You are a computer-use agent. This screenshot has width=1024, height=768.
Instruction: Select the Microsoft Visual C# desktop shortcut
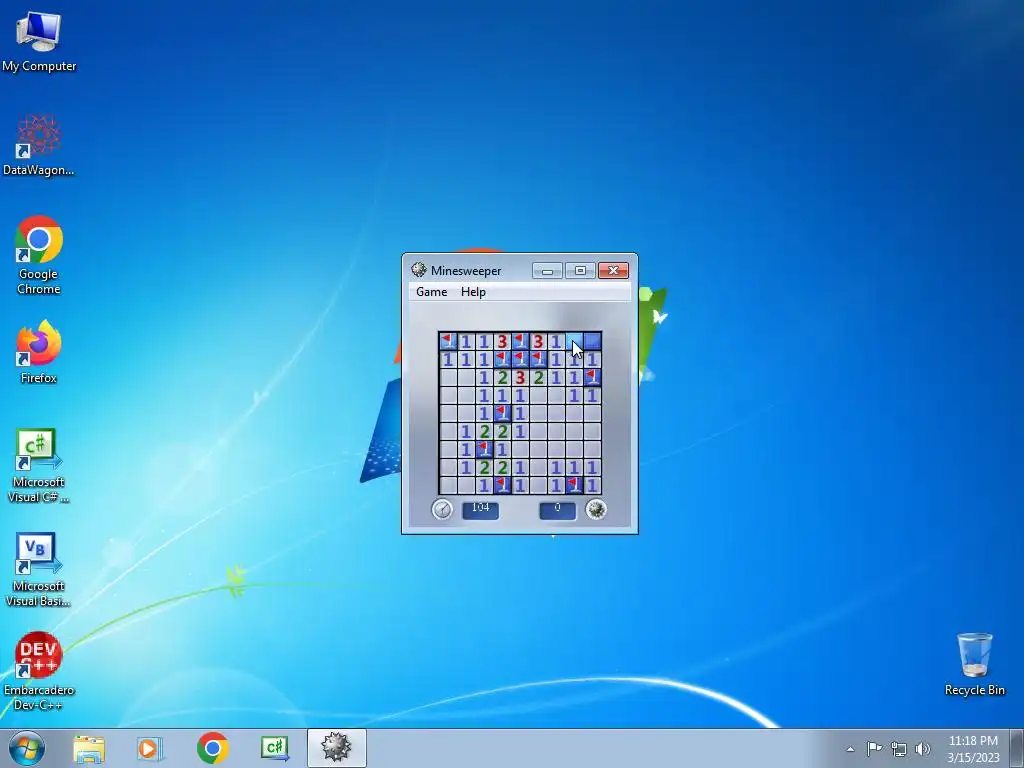(39, 465)
